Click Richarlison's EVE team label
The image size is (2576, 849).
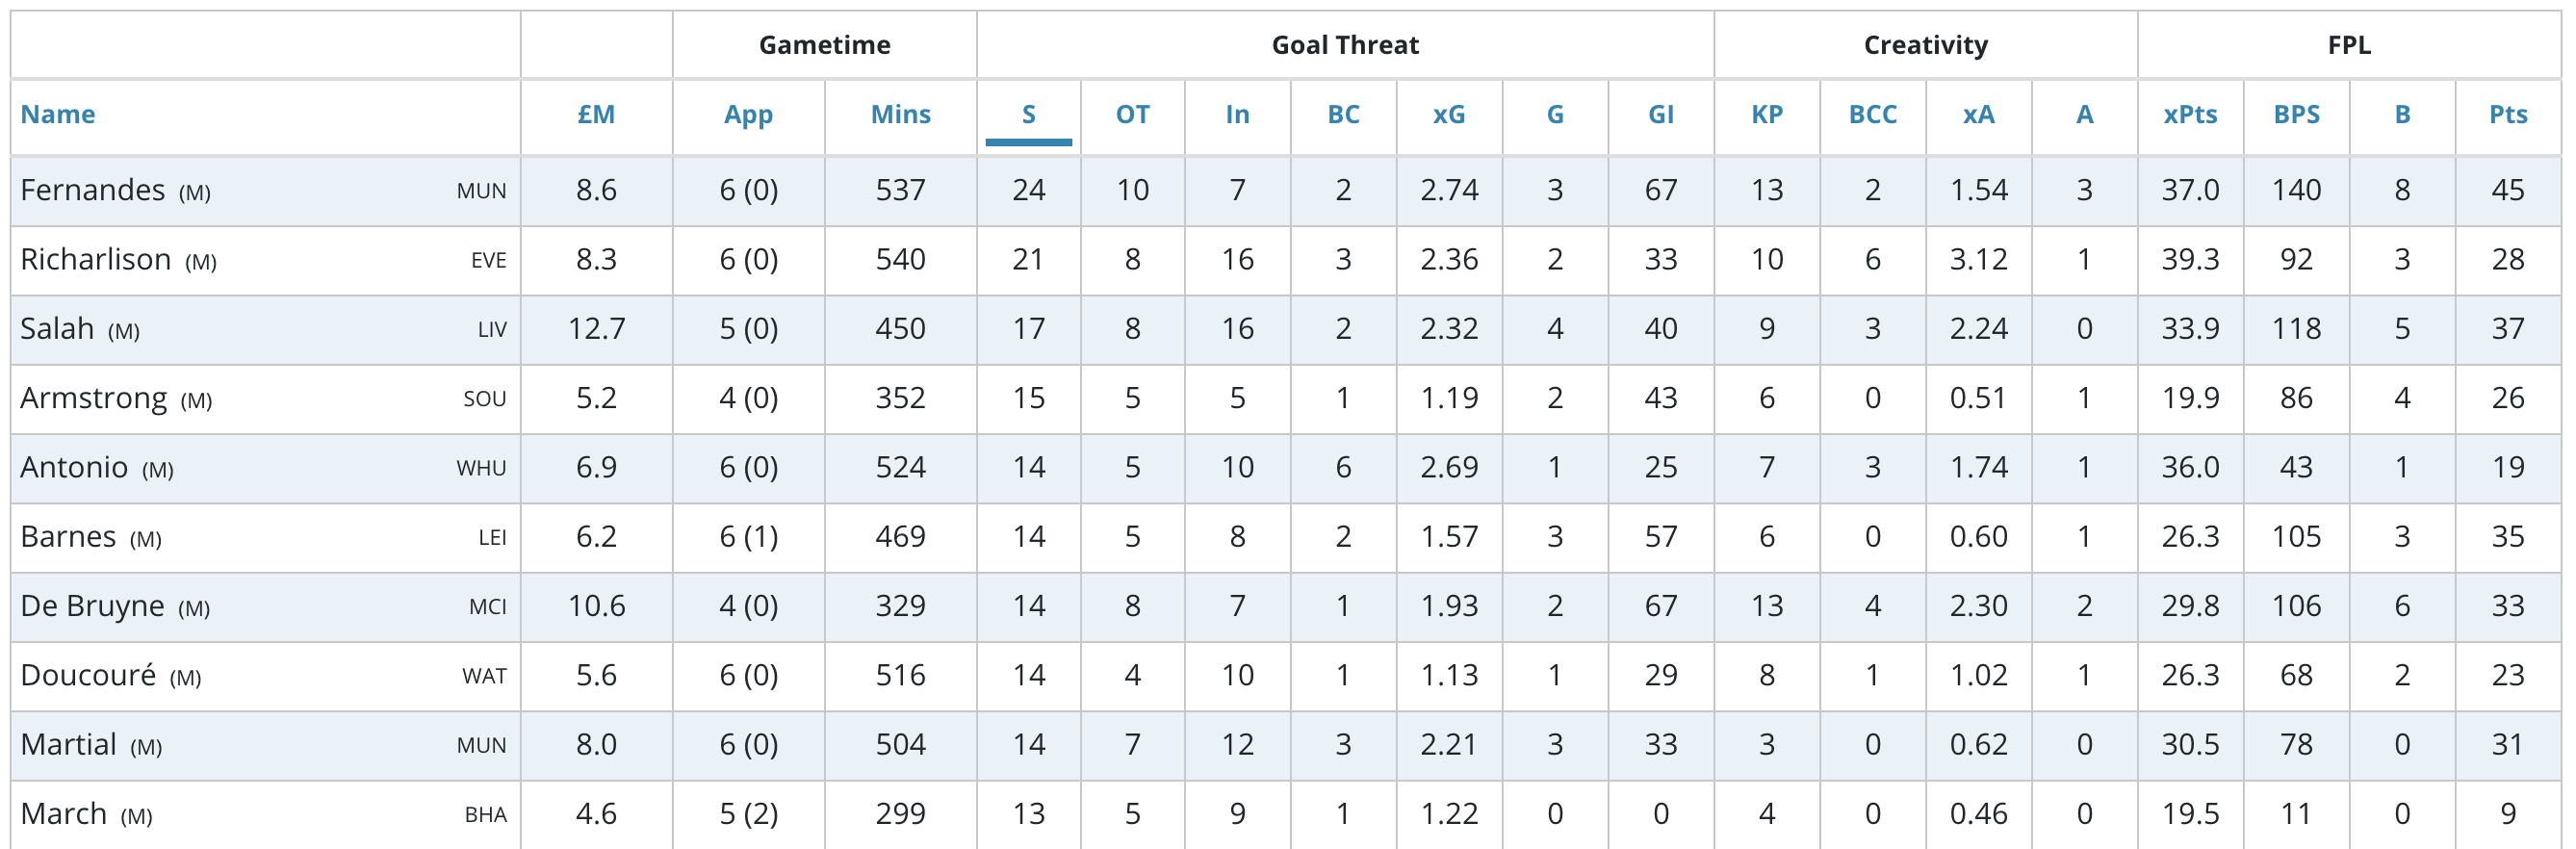click(x=488, y=260)
